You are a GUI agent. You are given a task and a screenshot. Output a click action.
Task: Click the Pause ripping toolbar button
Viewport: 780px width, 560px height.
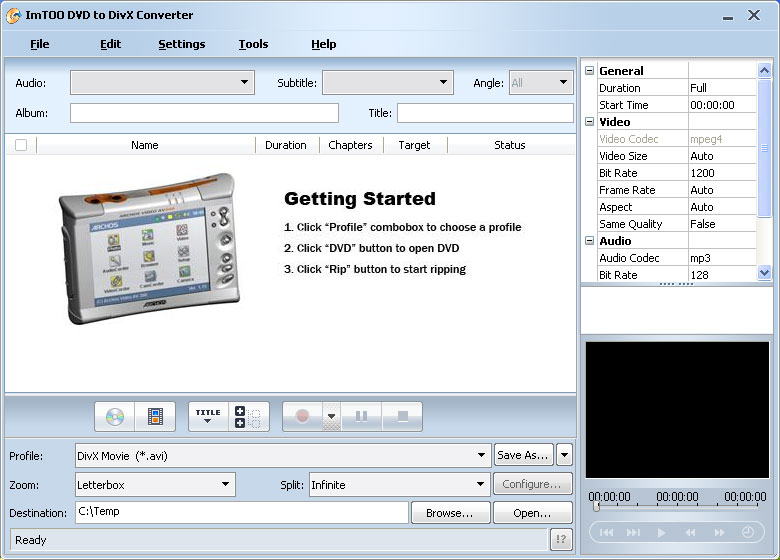point(362,416)
